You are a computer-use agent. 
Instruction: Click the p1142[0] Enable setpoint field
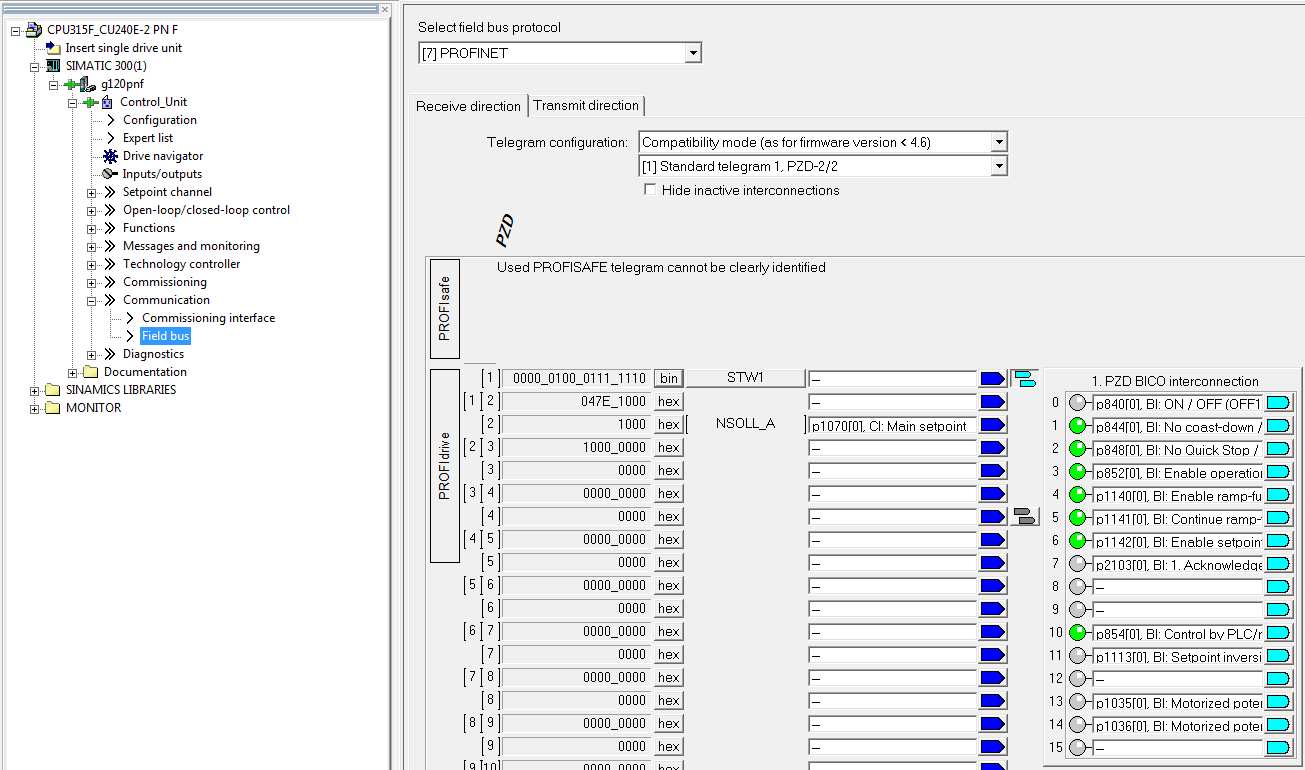[1177, 541]
